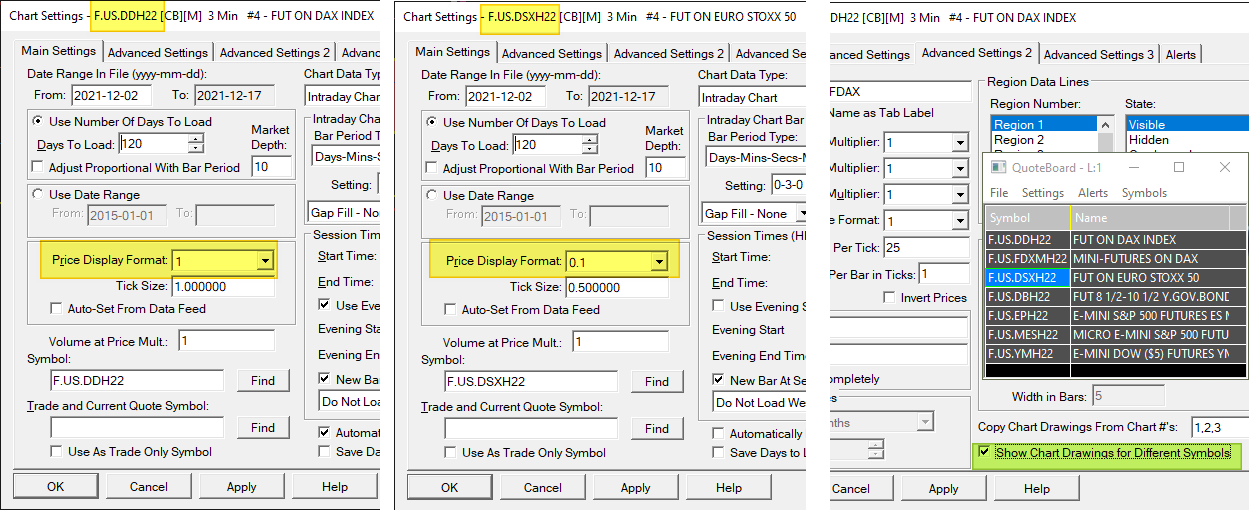Open Advanced Settings 2 tab in Euro Stoxx dialog
Screen dimensions: 1250x510
click(669, 53)
